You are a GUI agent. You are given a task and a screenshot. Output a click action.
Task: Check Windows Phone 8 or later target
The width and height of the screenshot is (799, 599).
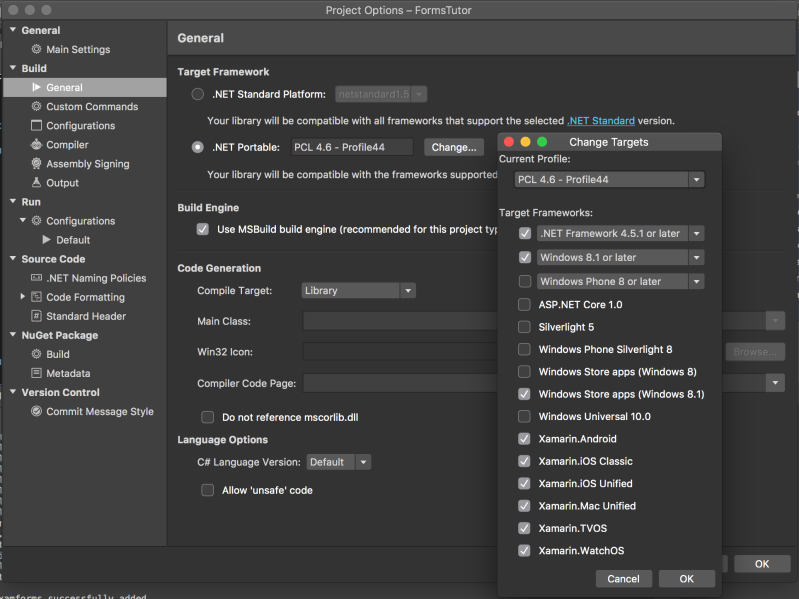[x=525, y=281]
